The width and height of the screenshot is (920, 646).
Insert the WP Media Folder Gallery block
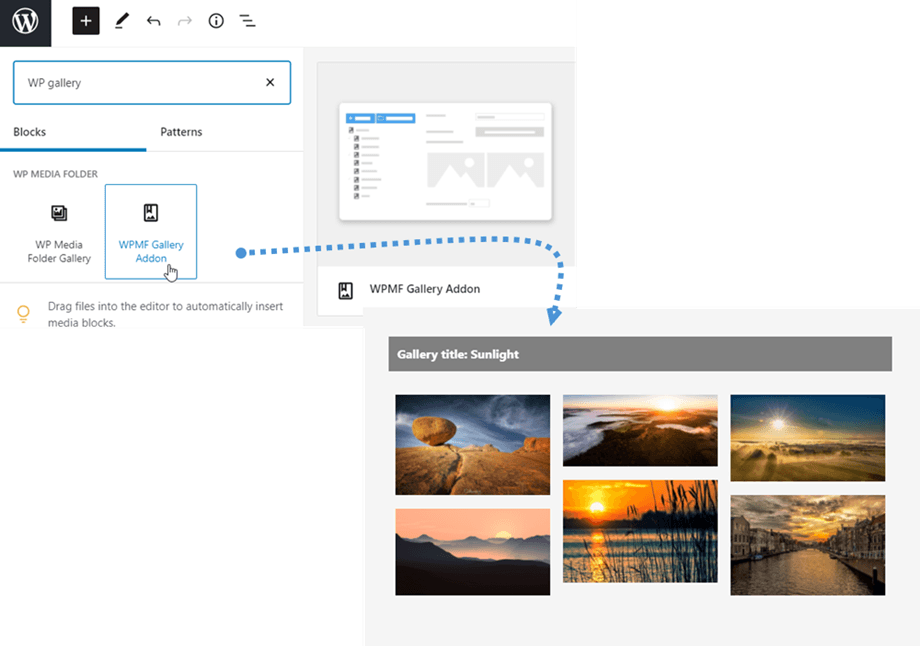59,232
